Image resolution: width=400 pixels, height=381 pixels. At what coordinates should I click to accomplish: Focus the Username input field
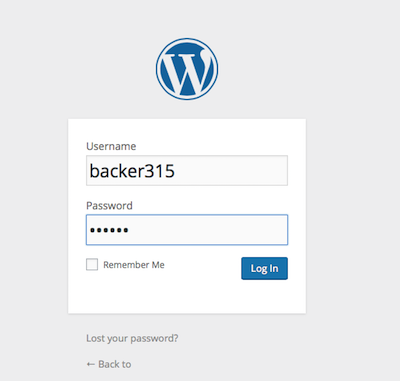click(x=187, y=170)
